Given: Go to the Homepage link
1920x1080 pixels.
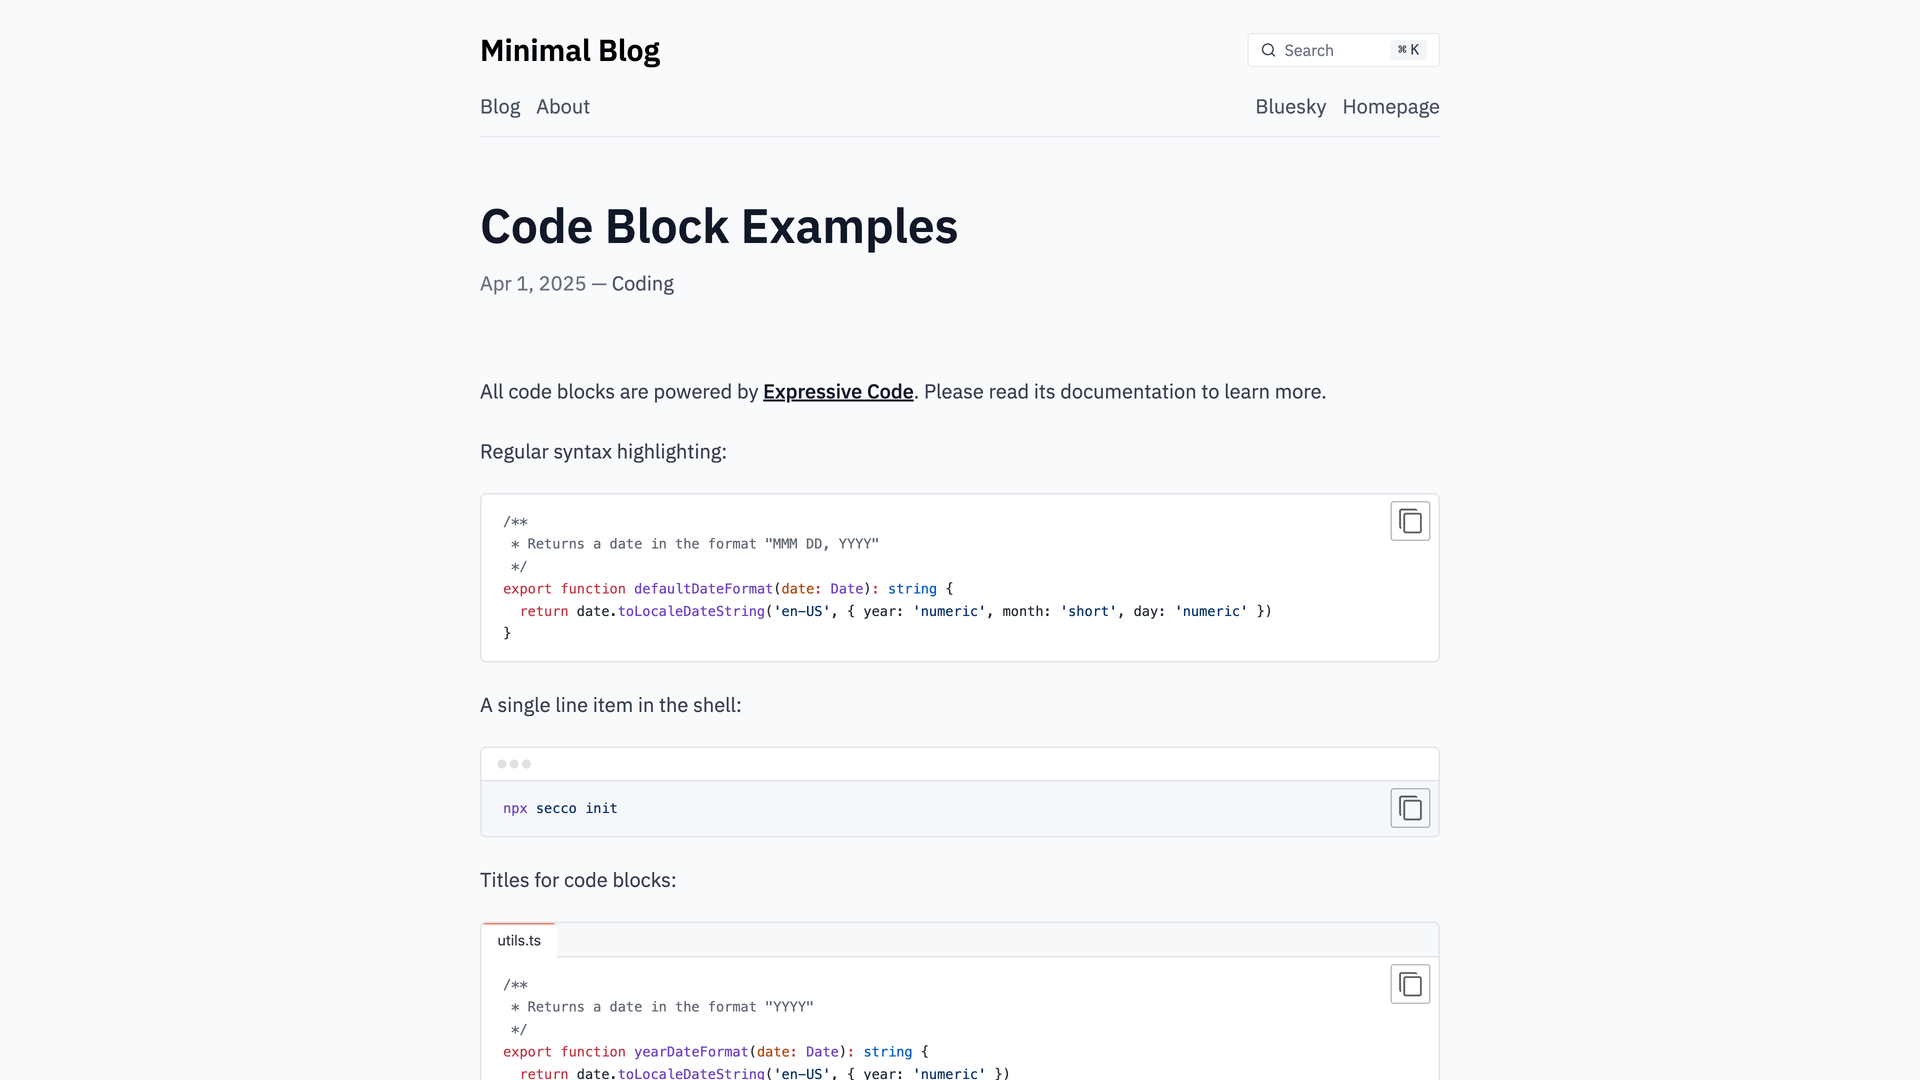Looking at the screenshot, I should click(1390, 107).
